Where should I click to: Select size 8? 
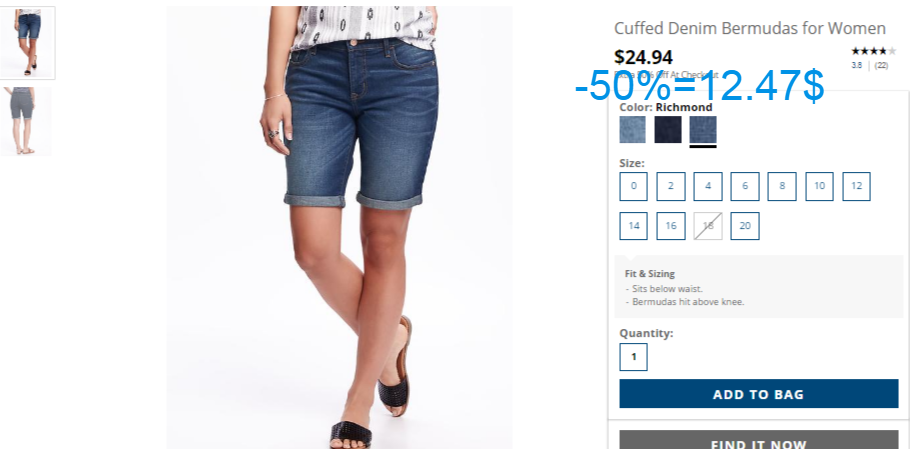pos(782,186)
